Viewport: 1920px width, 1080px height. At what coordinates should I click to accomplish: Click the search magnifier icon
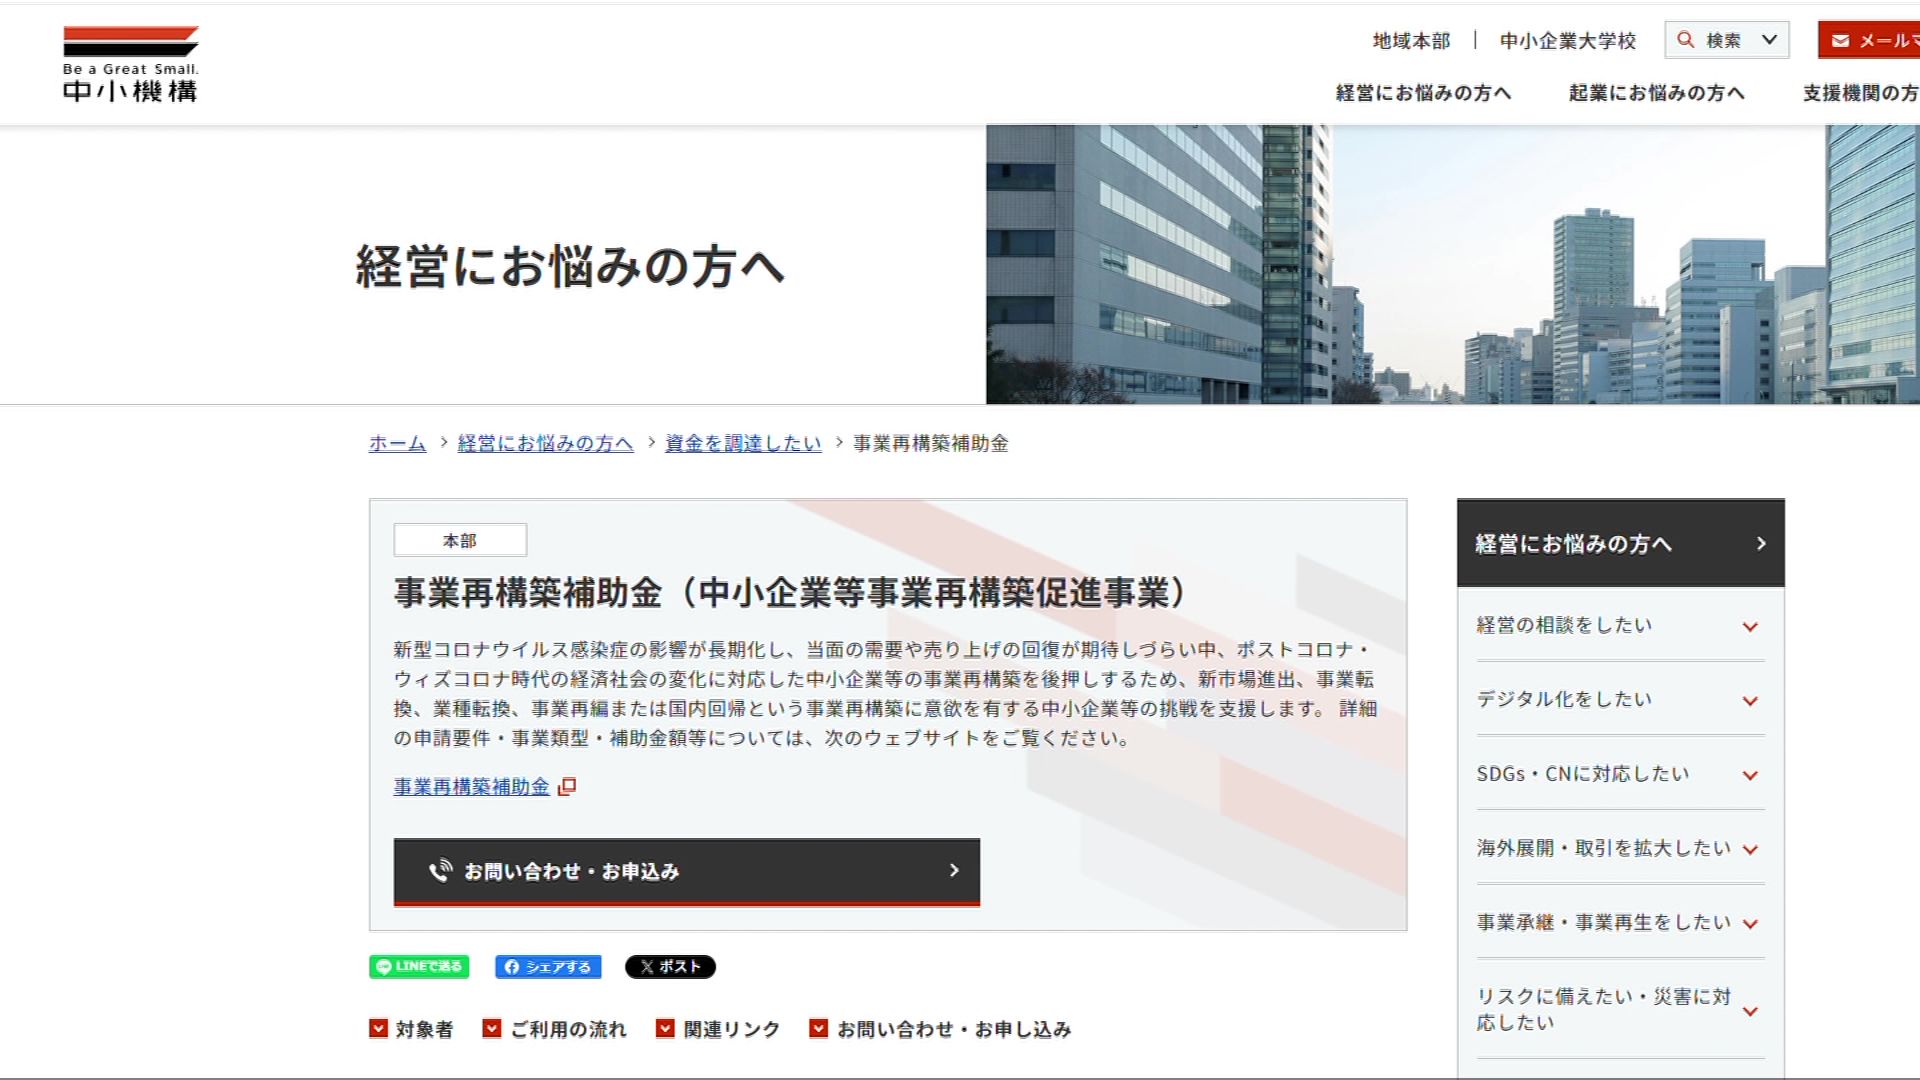pyautogui.click(x=1685, y=39)
